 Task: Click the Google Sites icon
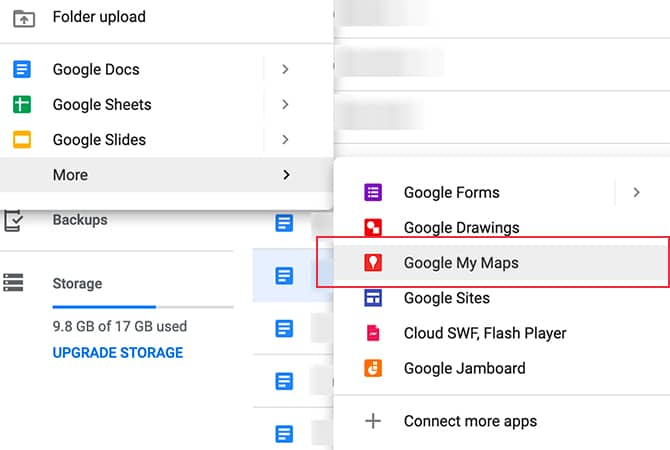click(373, 298)
